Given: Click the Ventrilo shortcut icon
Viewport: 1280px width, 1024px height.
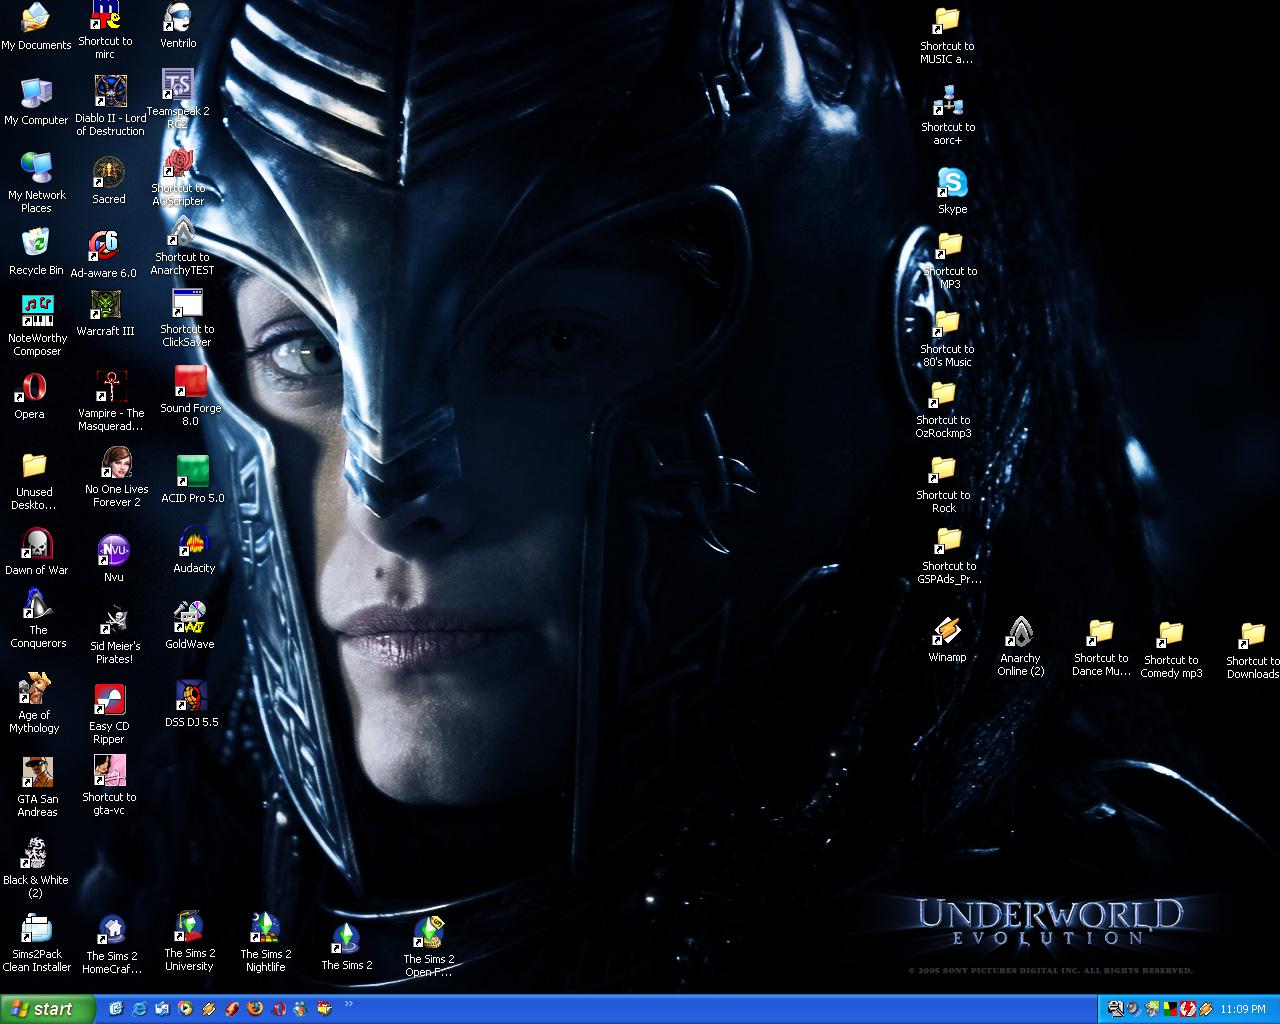Looking at the screenshot, I should point(178,20).
